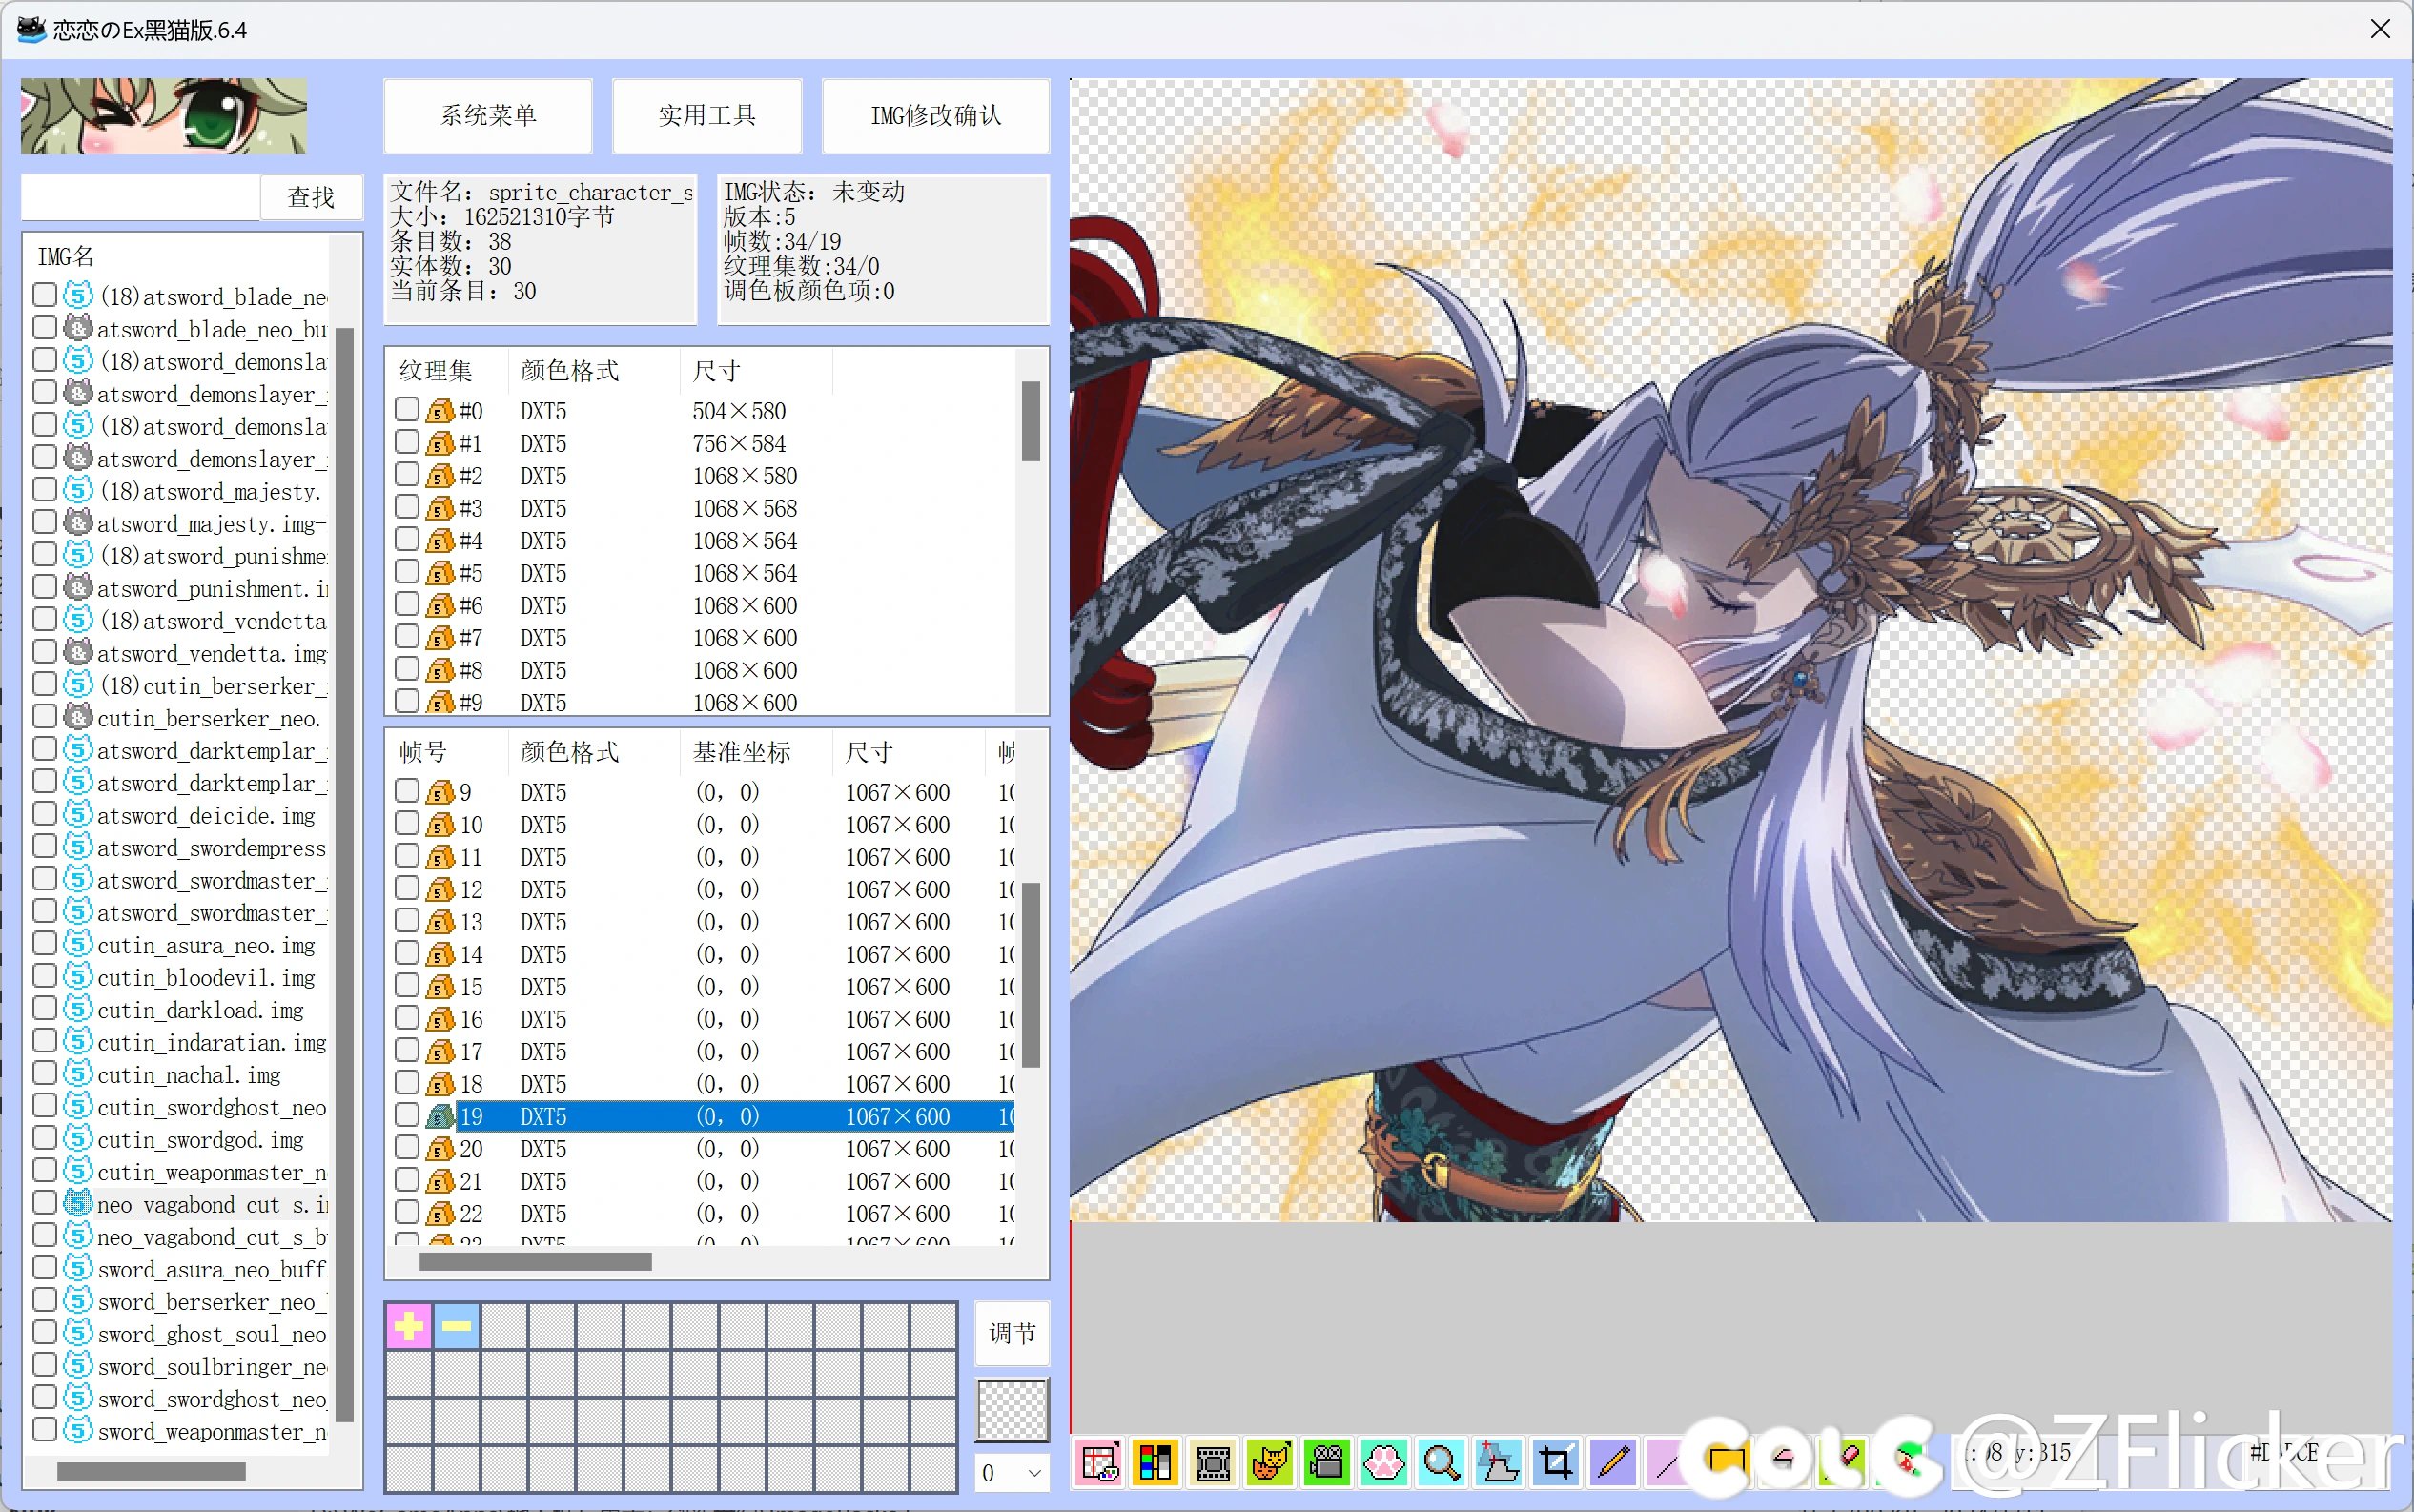Viewport: 2414px width, 1512px height.
Task: Tick checkbox for texture #2
Action: pyautogui.click(x=406, y=474)
